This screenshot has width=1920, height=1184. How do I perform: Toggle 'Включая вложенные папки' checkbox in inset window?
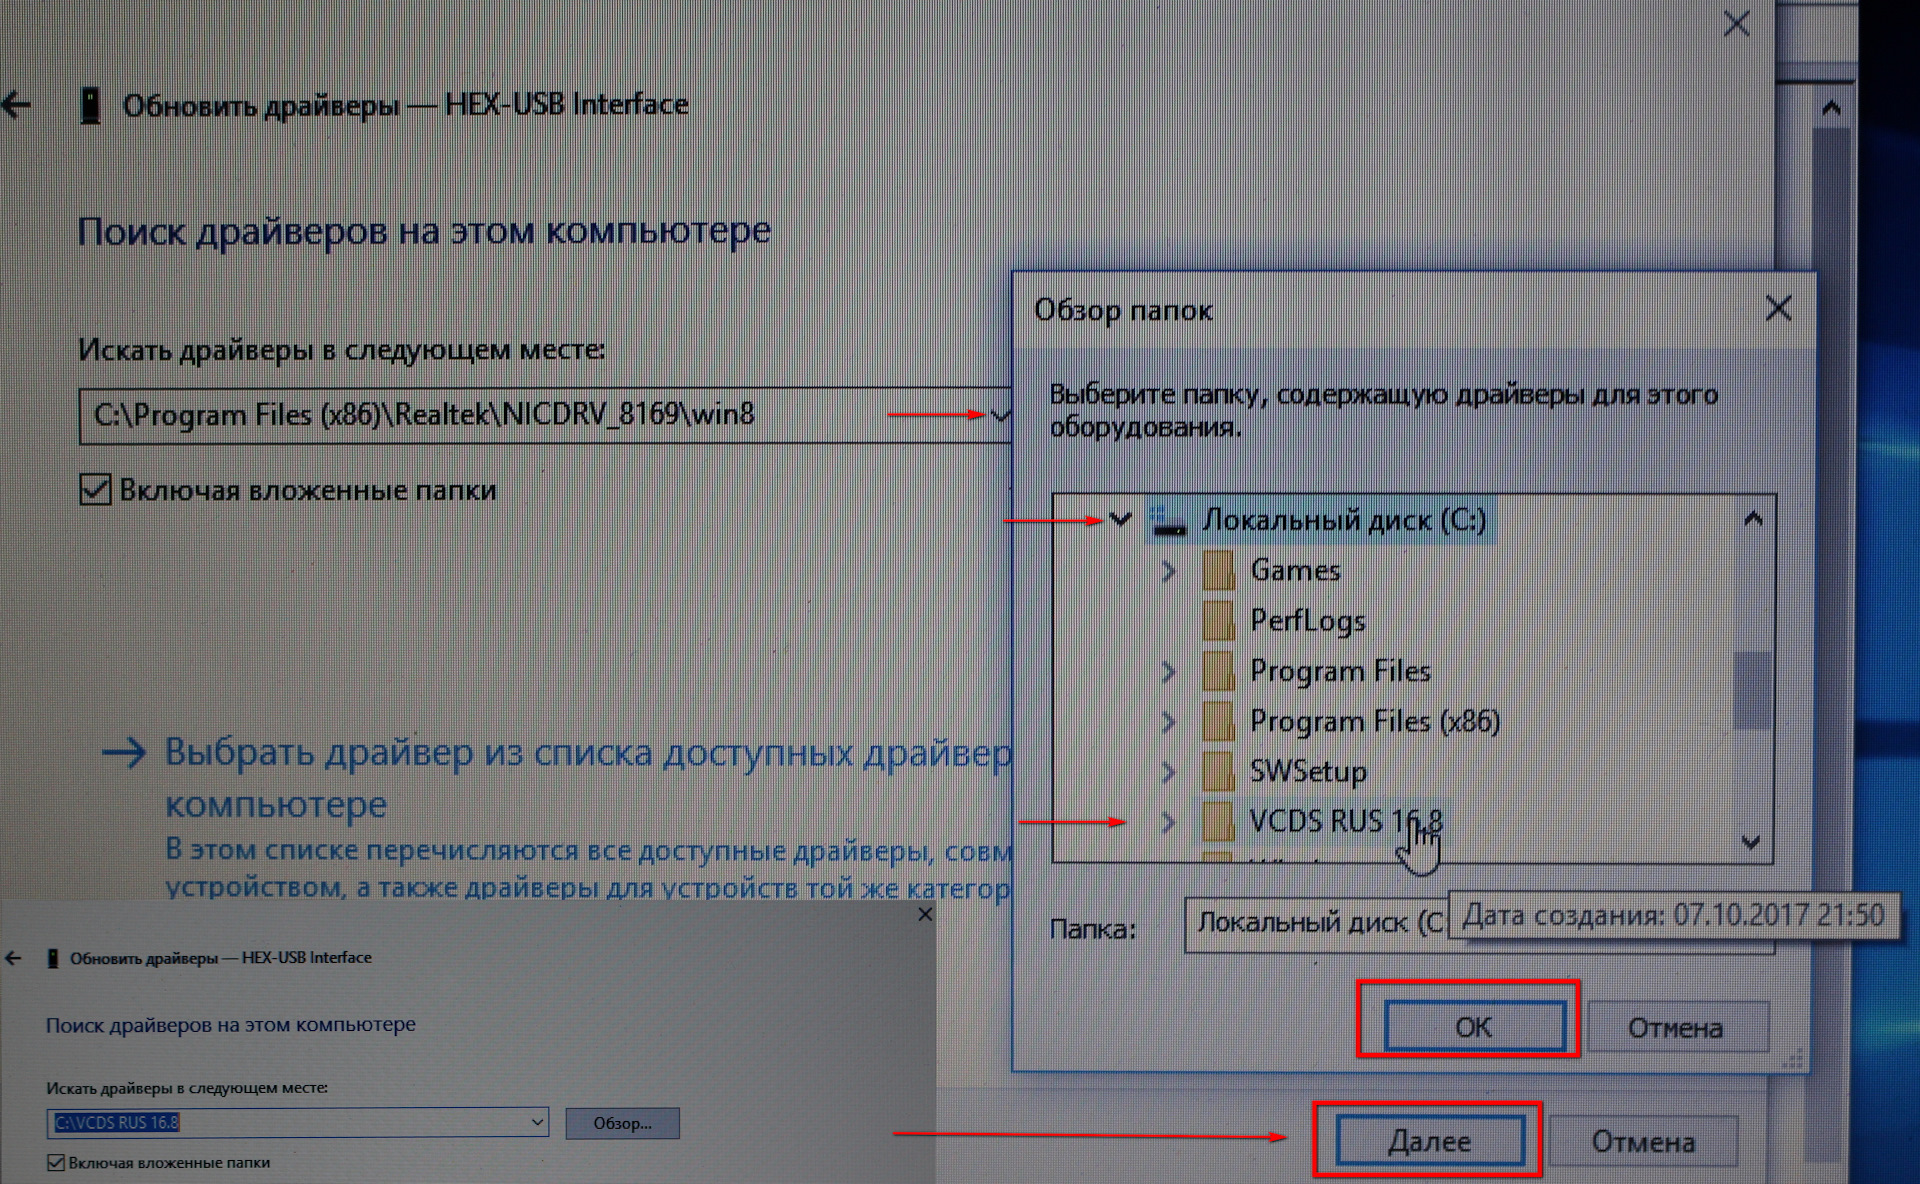point(56,1163)
